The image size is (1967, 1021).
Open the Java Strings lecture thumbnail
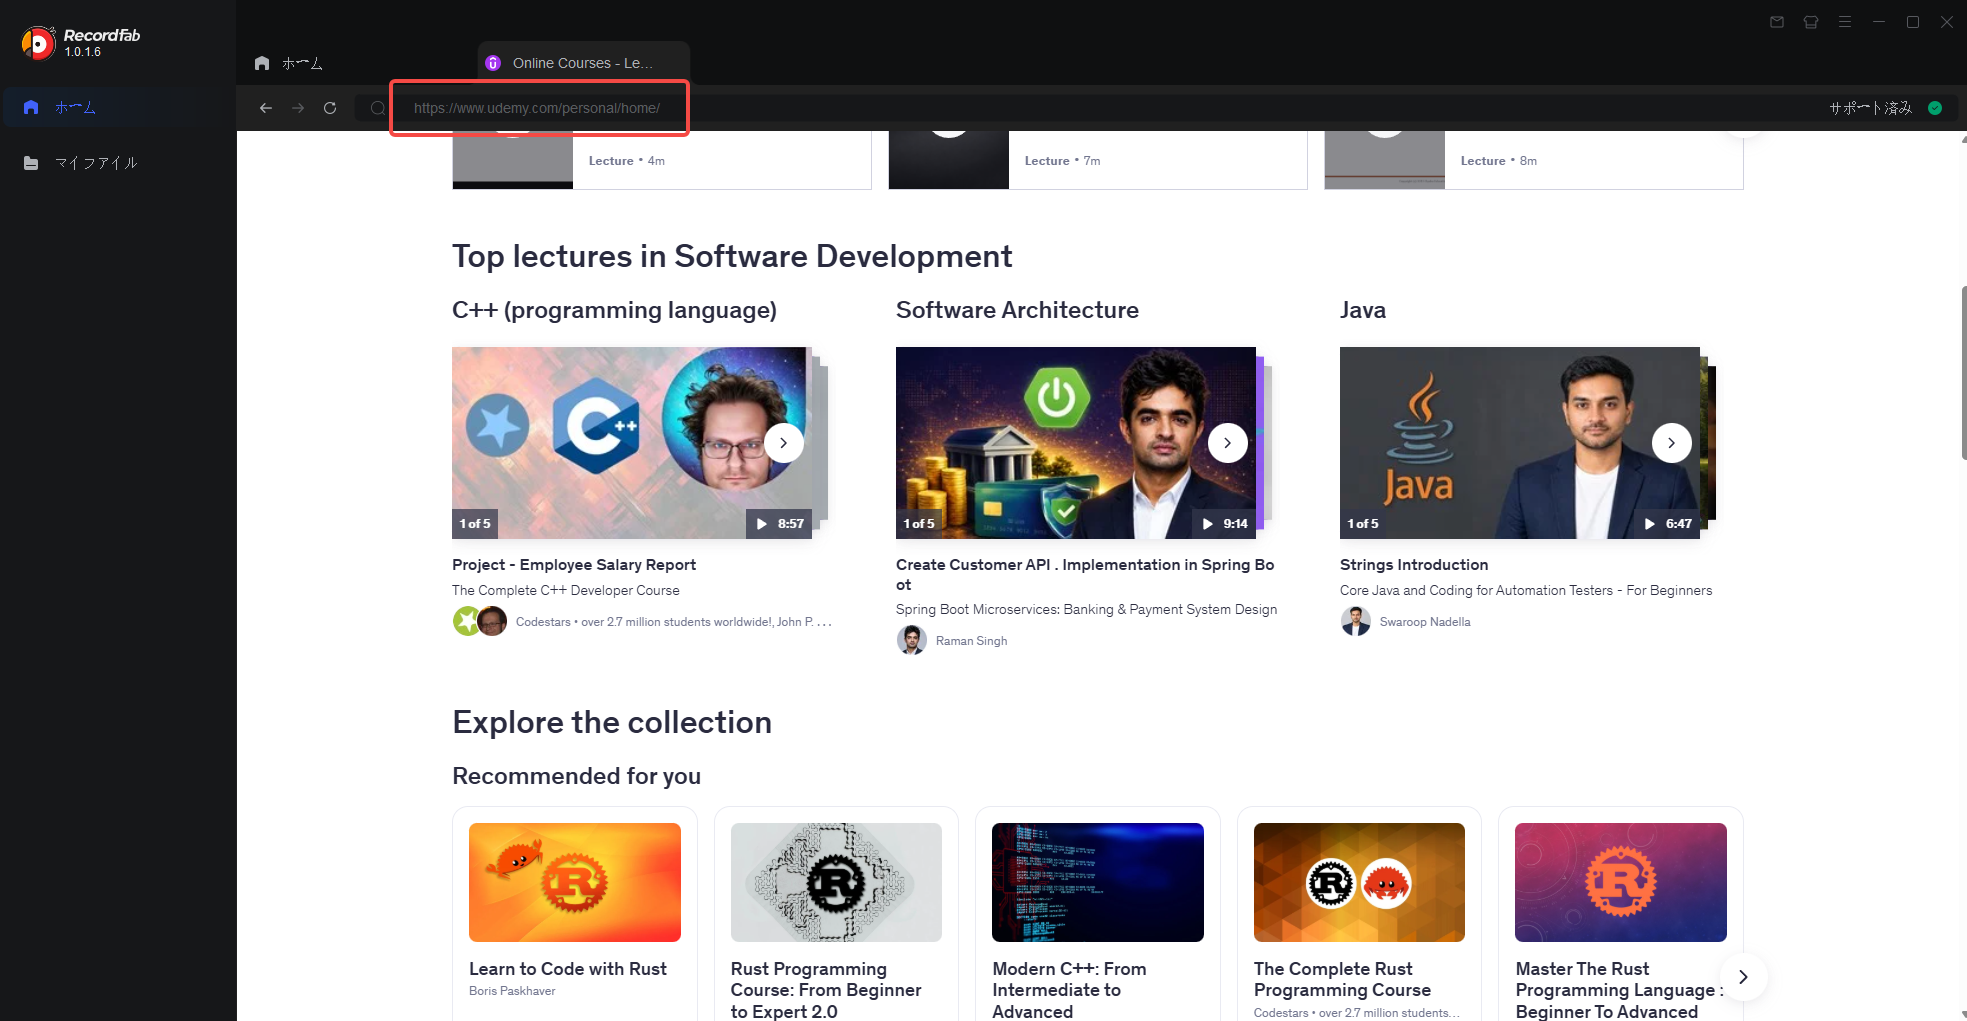click(x=1520, y=443)
